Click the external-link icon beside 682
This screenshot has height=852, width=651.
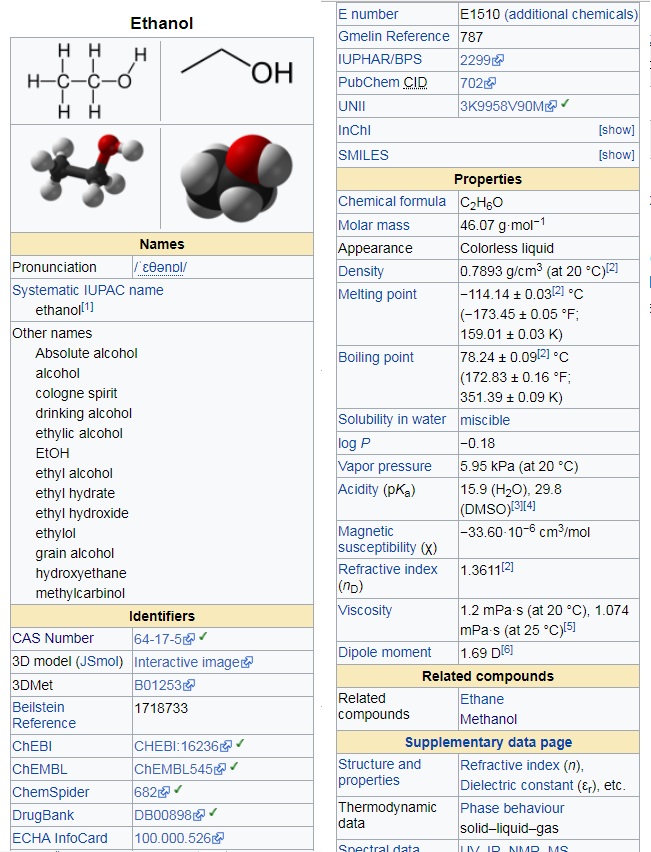point(164,793)
